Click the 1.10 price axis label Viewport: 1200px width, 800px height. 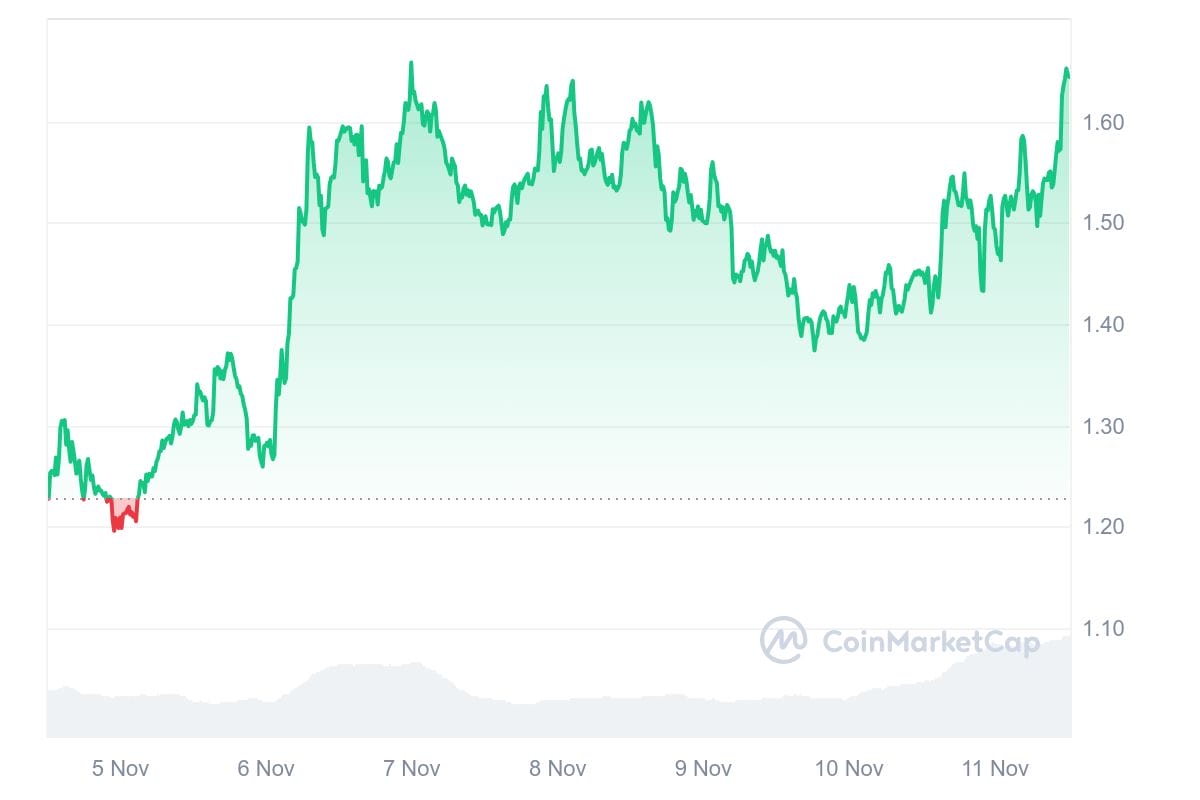[1104, 629]
